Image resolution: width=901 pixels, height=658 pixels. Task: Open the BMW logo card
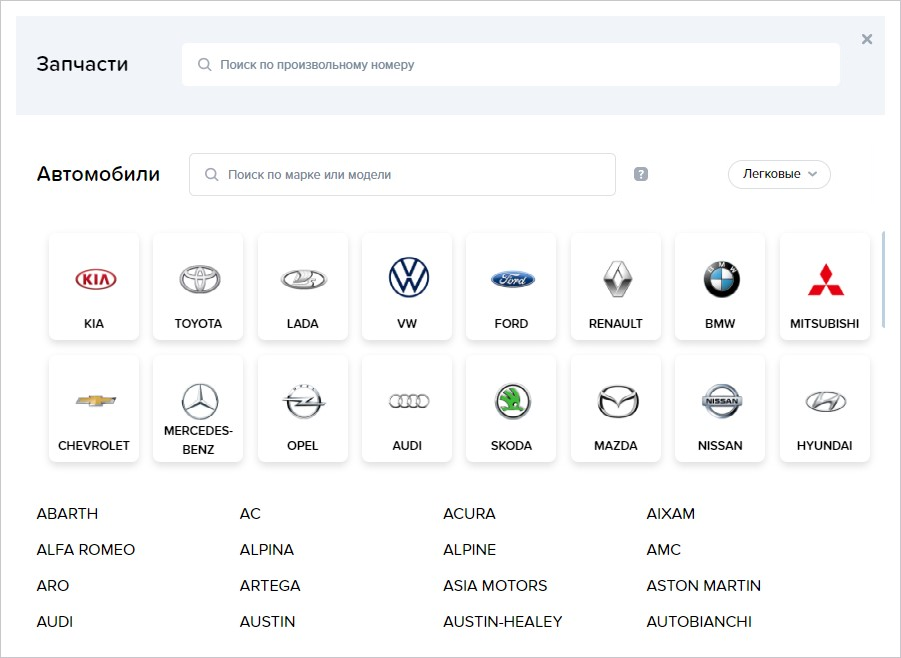pyautogui.click(x=720, y=286)
